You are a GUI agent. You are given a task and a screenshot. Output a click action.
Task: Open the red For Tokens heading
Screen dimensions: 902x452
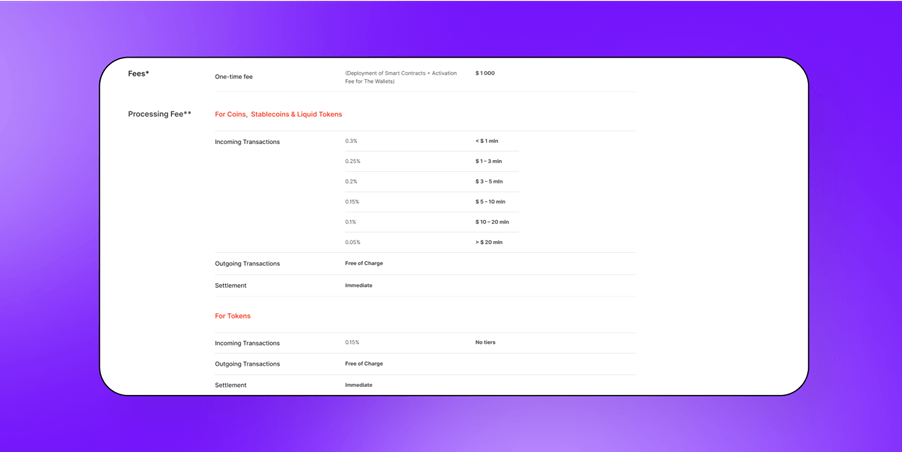pyautogui.click(x=232, y=316)
